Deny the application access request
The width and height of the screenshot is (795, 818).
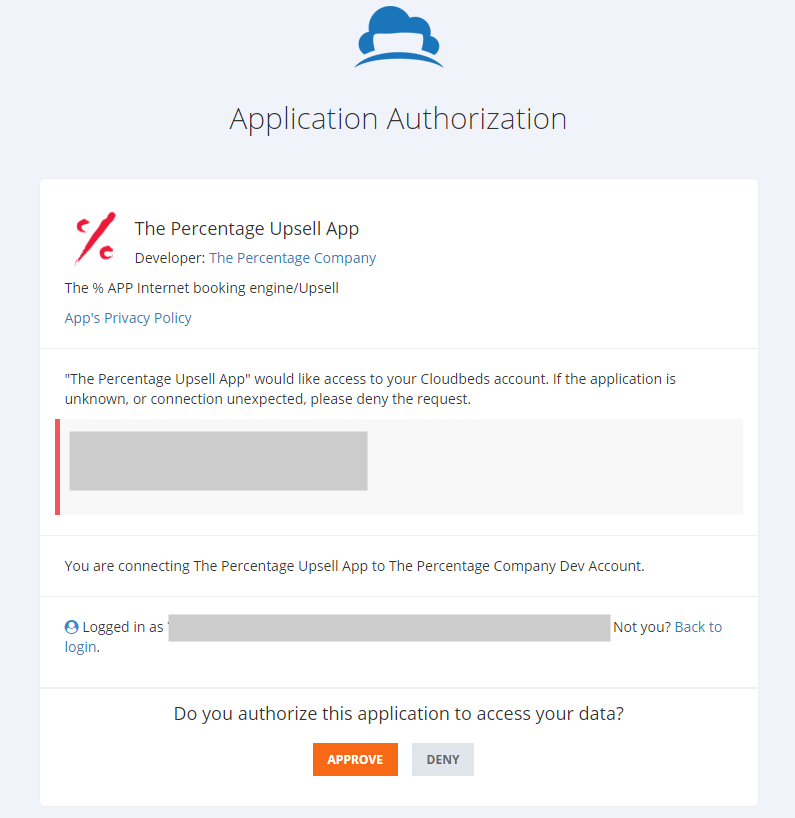click(443, 760)
